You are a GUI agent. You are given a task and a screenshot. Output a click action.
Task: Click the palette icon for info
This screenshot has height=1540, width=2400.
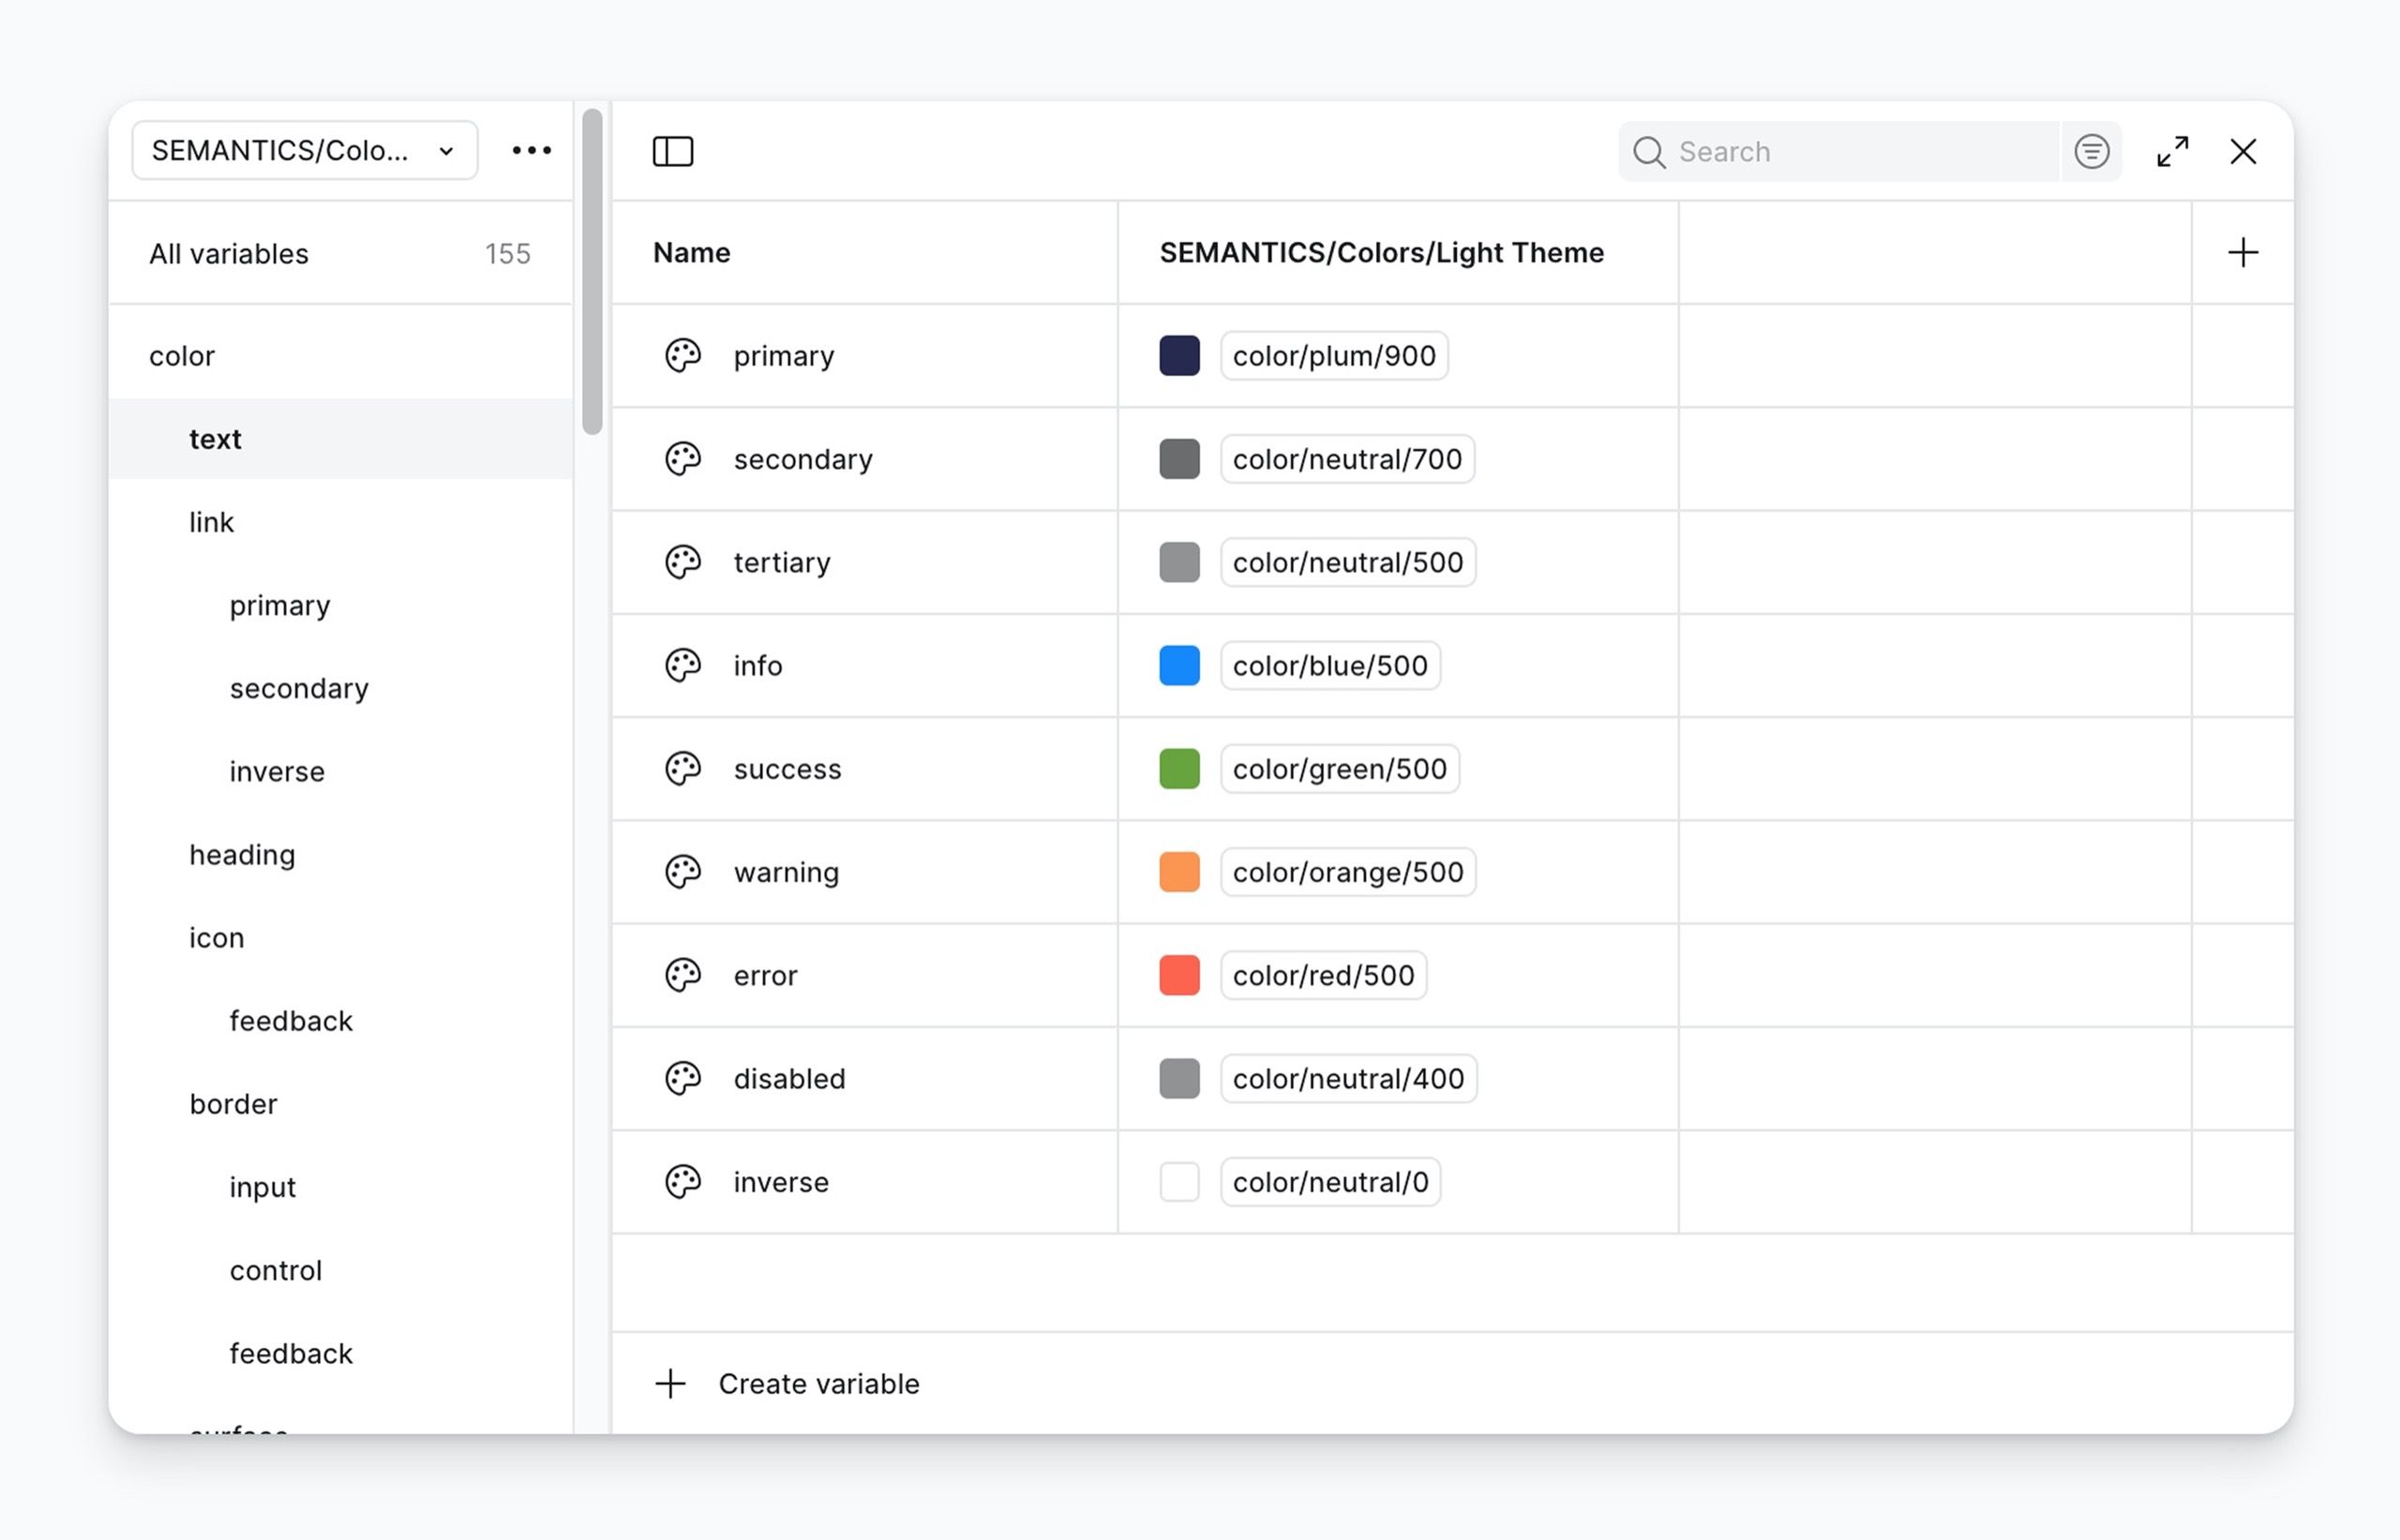coord(683,665)
